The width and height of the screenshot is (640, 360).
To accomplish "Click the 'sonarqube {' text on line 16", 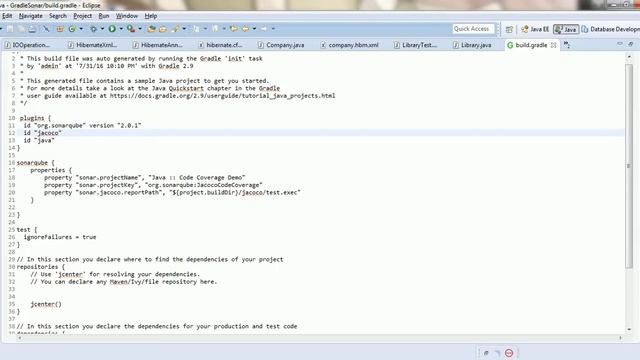I will 36,163.
